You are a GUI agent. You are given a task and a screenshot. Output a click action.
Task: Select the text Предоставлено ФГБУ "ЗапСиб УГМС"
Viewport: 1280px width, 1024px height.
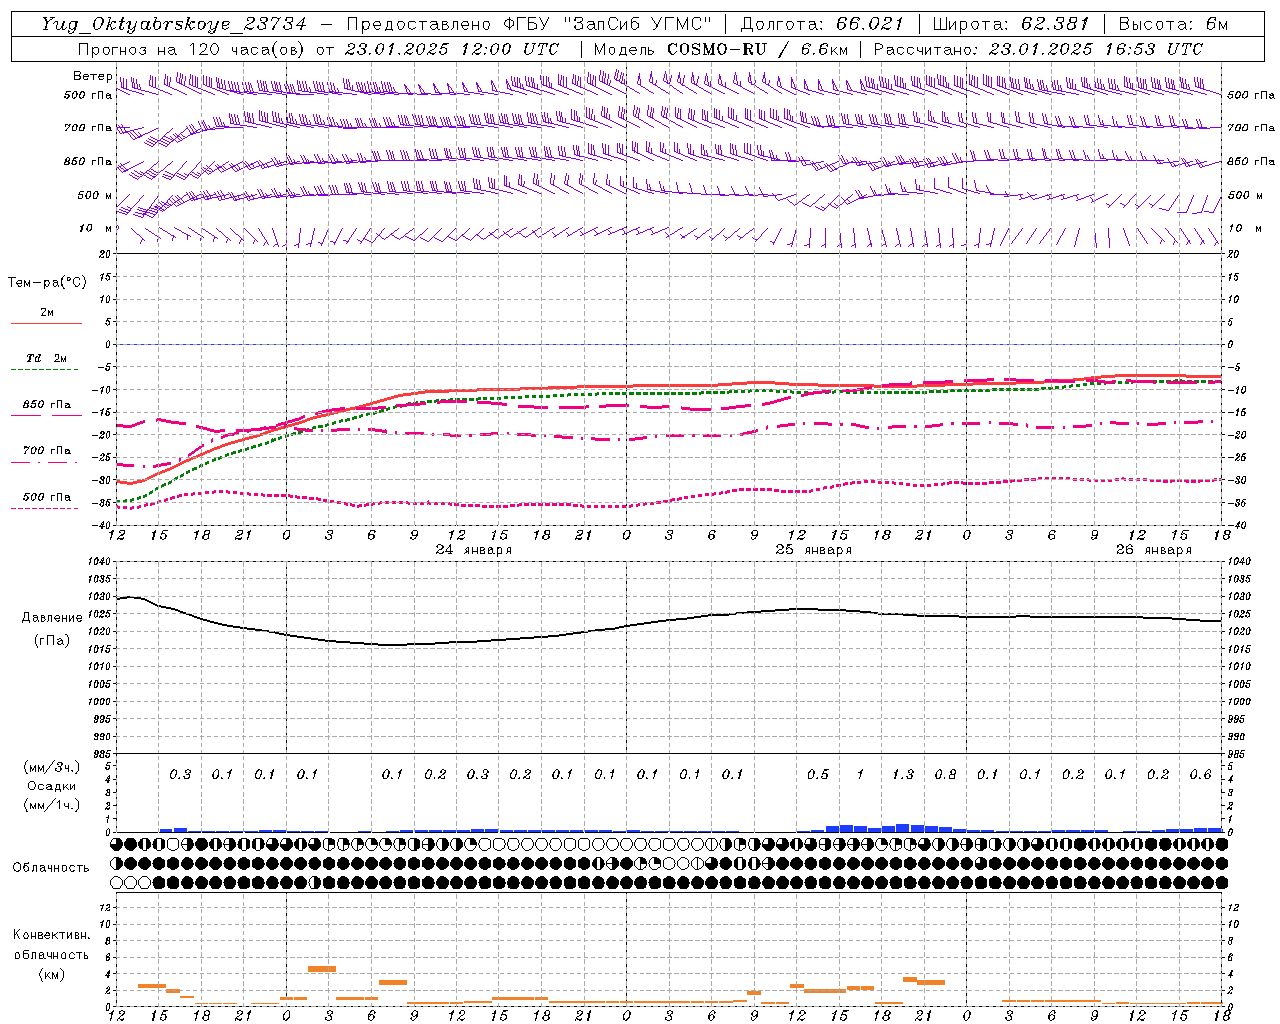(529, 24)
